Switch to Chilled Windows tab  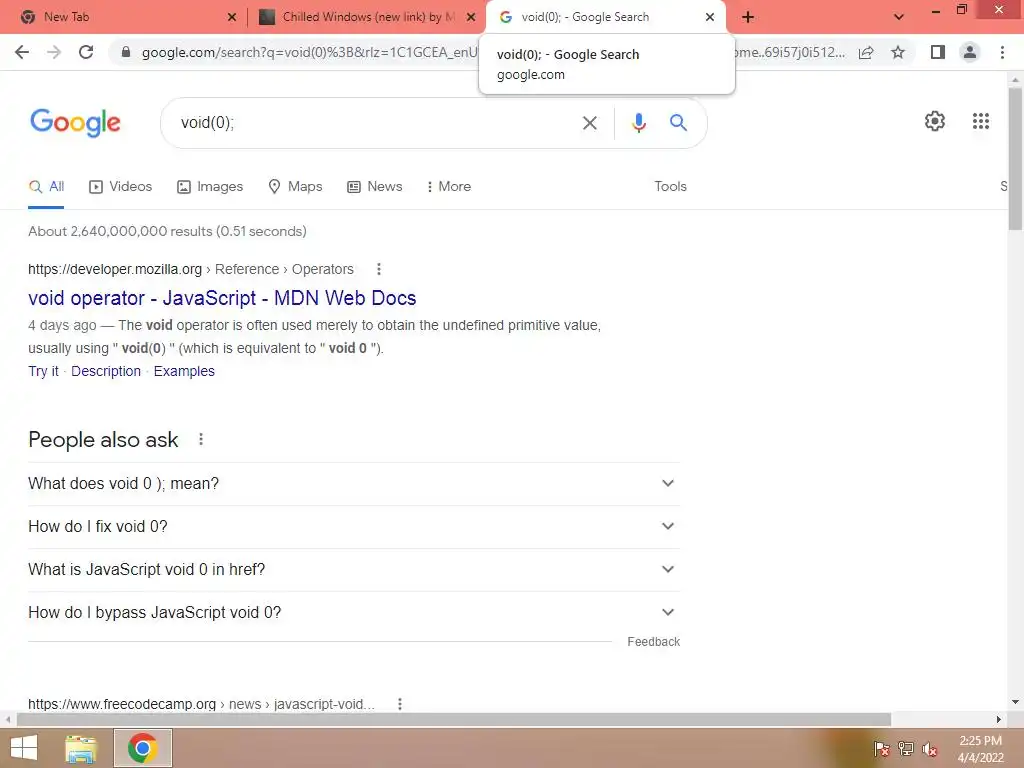(x=366, y=17)
